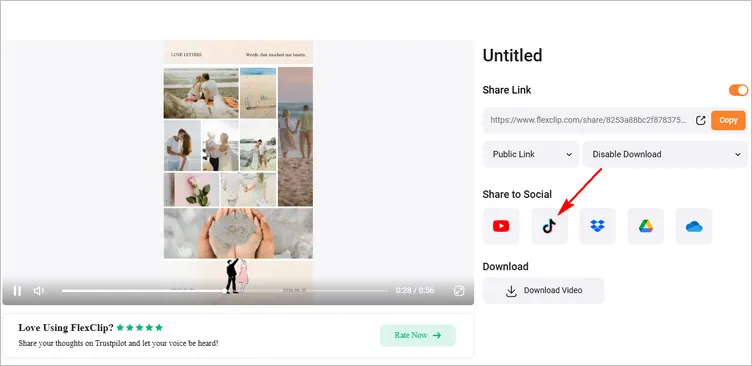The image size is (752, 366).
Task: Click the flexclip share URL field
Action: pos(588,120)
